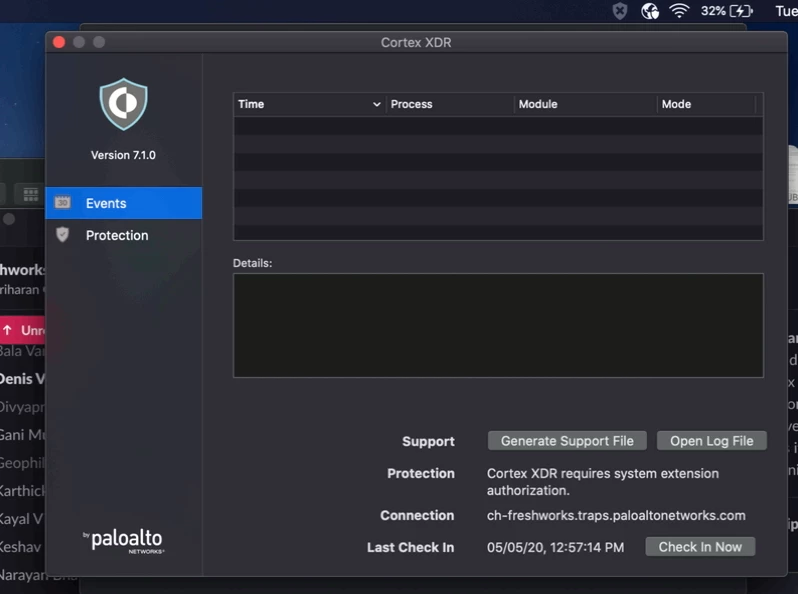This screenshot has height=594, width=798.
Task: Click the paloalto networks logo
Action: (x=124, y=541)
